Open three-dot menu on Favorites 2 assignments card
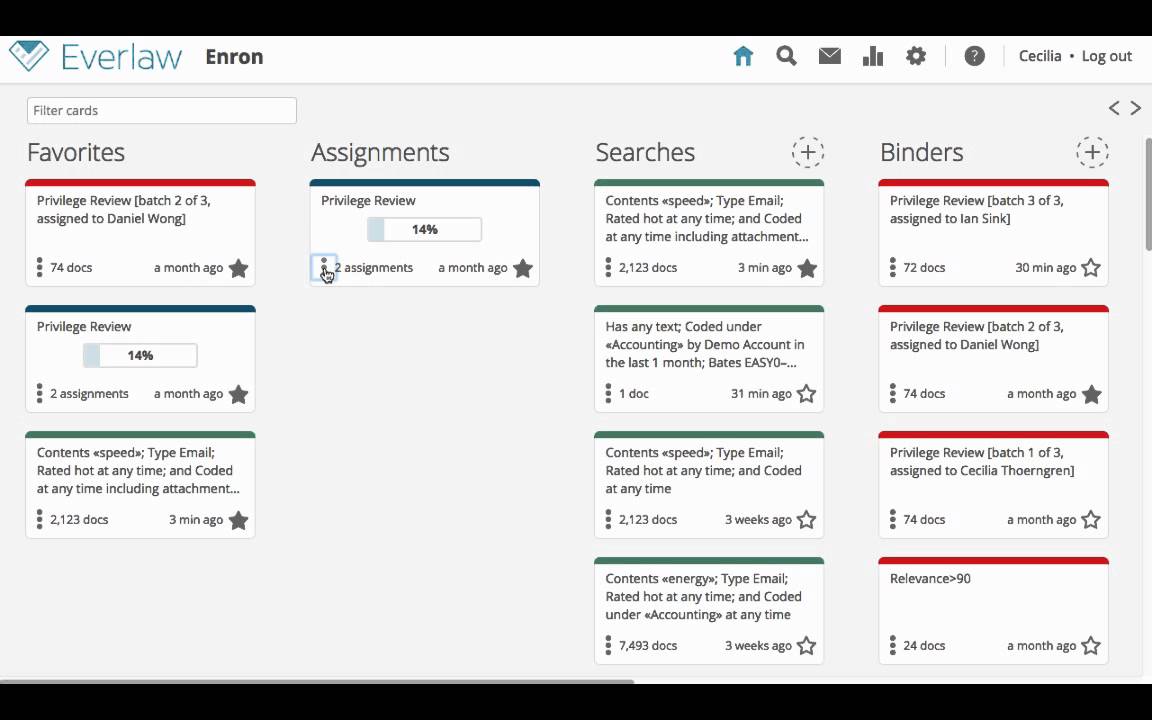This screenshot has height=720, width=1152. 40,394
